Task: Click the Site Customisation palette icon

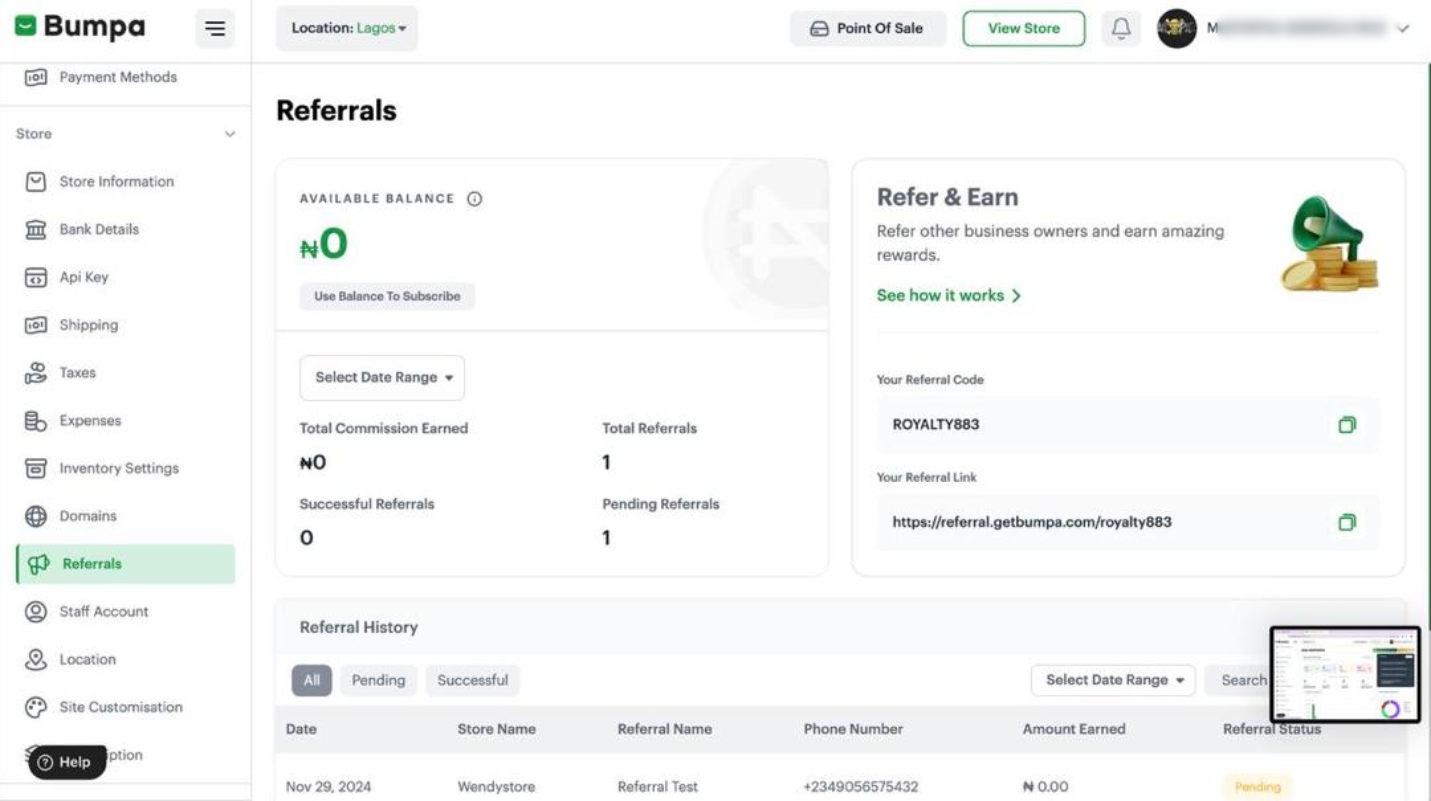Action: (x=36, y=708)
